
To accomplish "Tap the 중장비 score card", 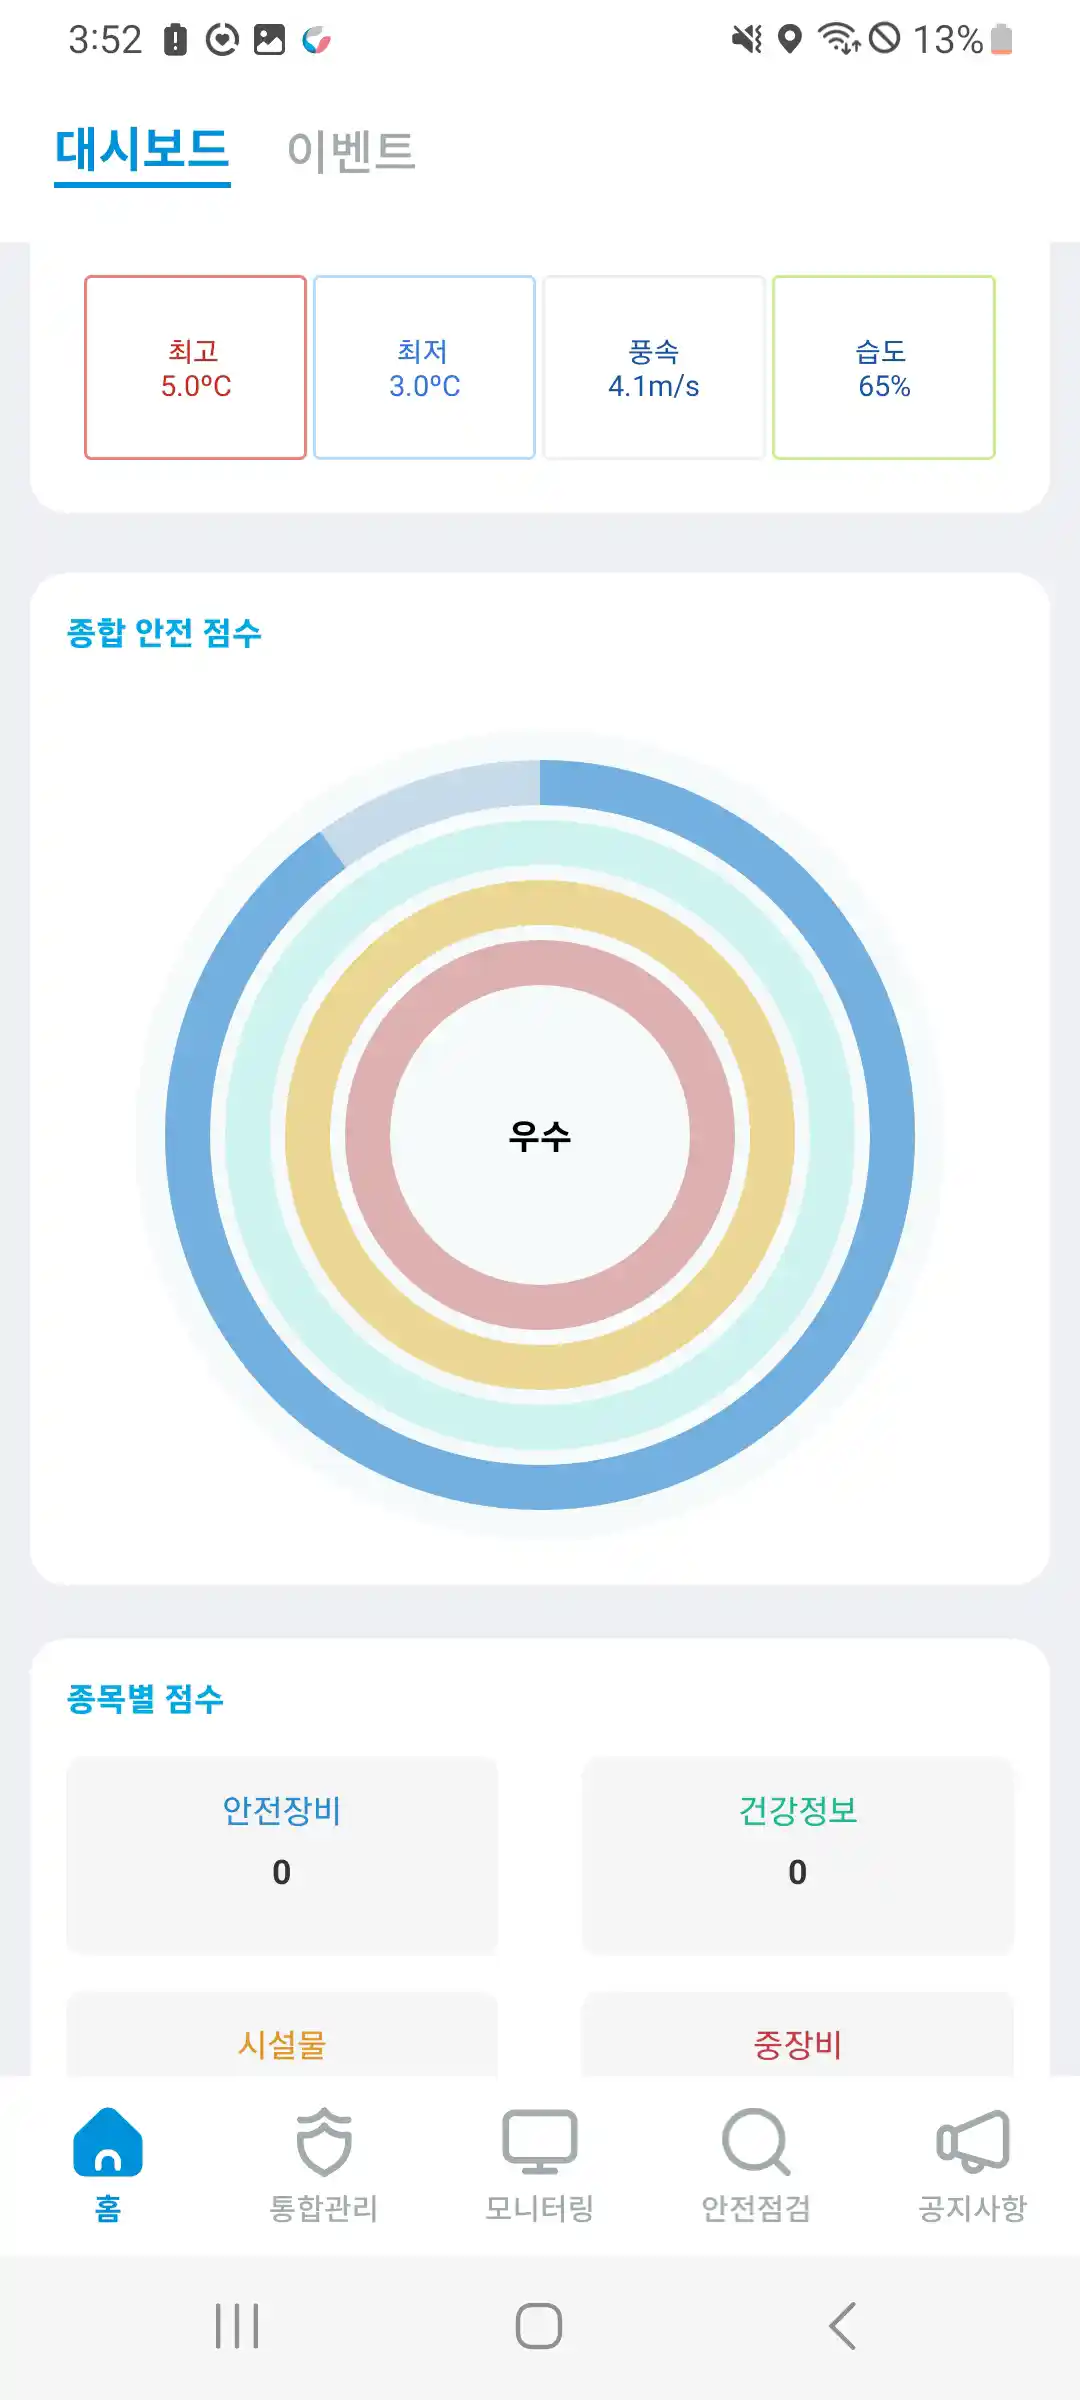I will (798, 2040).
